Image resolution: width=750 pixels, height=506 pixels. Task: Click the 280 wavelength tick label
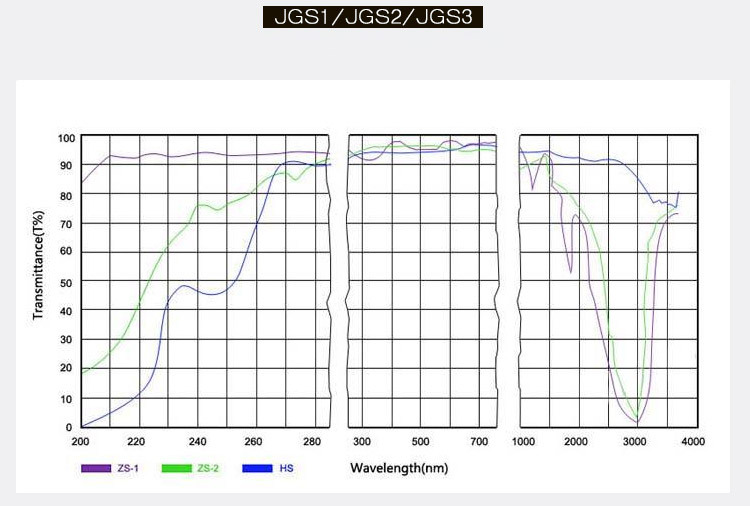pyautogui.click(x=312, y=441)
